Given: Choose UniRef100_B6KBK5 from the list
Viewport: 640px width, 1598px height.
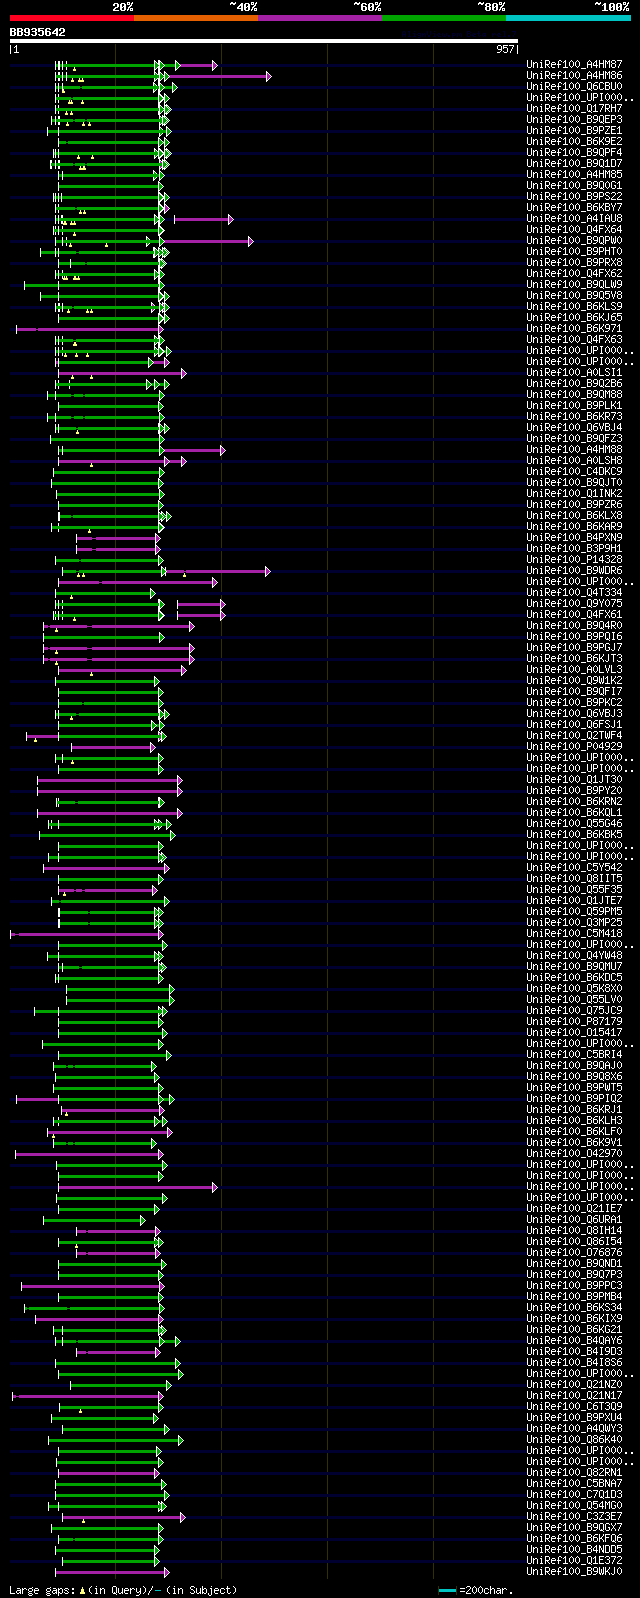Looking at the screenshot, I should click(x=574, y=835).
